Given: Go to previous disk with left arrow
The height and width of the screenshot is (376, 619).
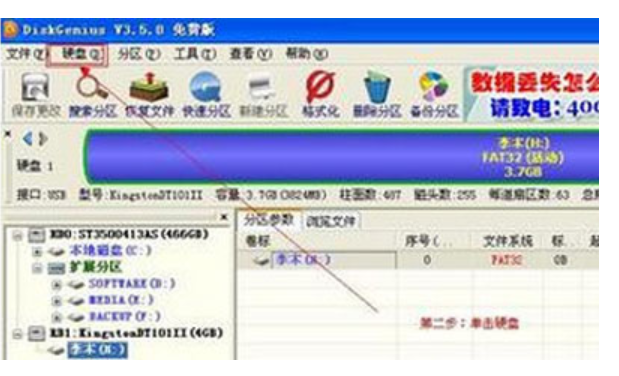Looking at the screenshot, I should (28, 139).
